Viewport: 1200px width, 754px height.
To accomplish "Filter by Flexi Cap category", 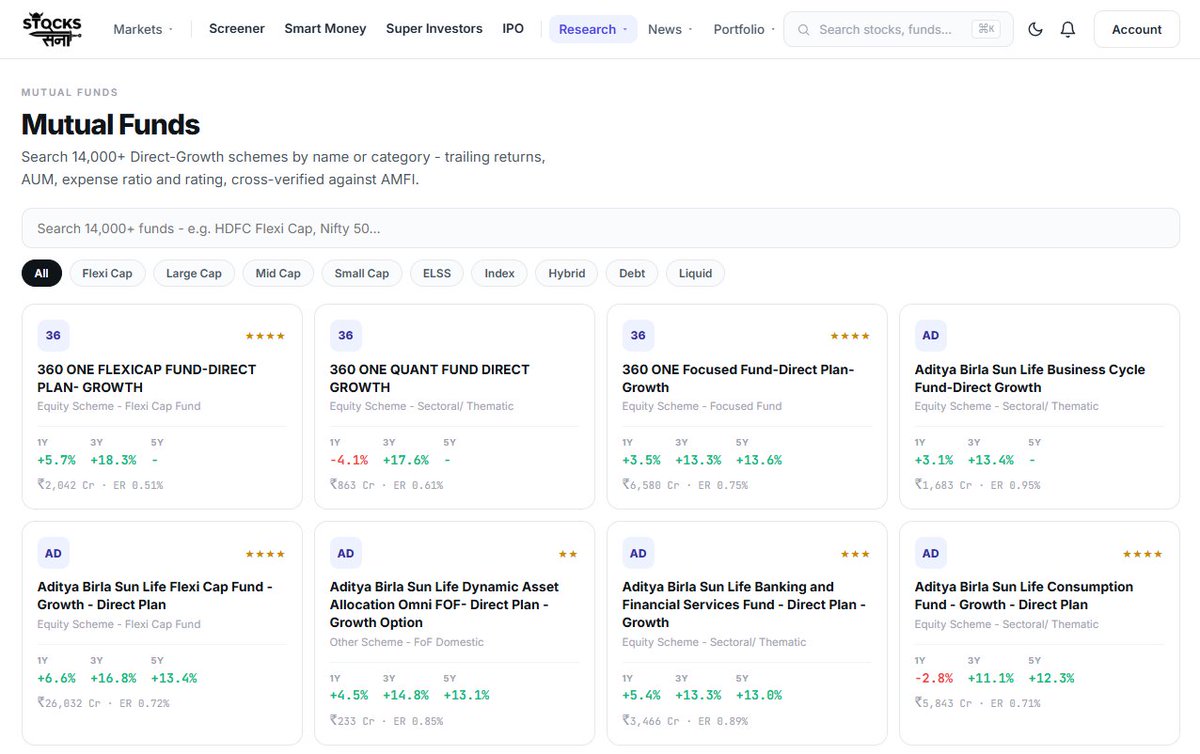I will click(x=107, y=273).
